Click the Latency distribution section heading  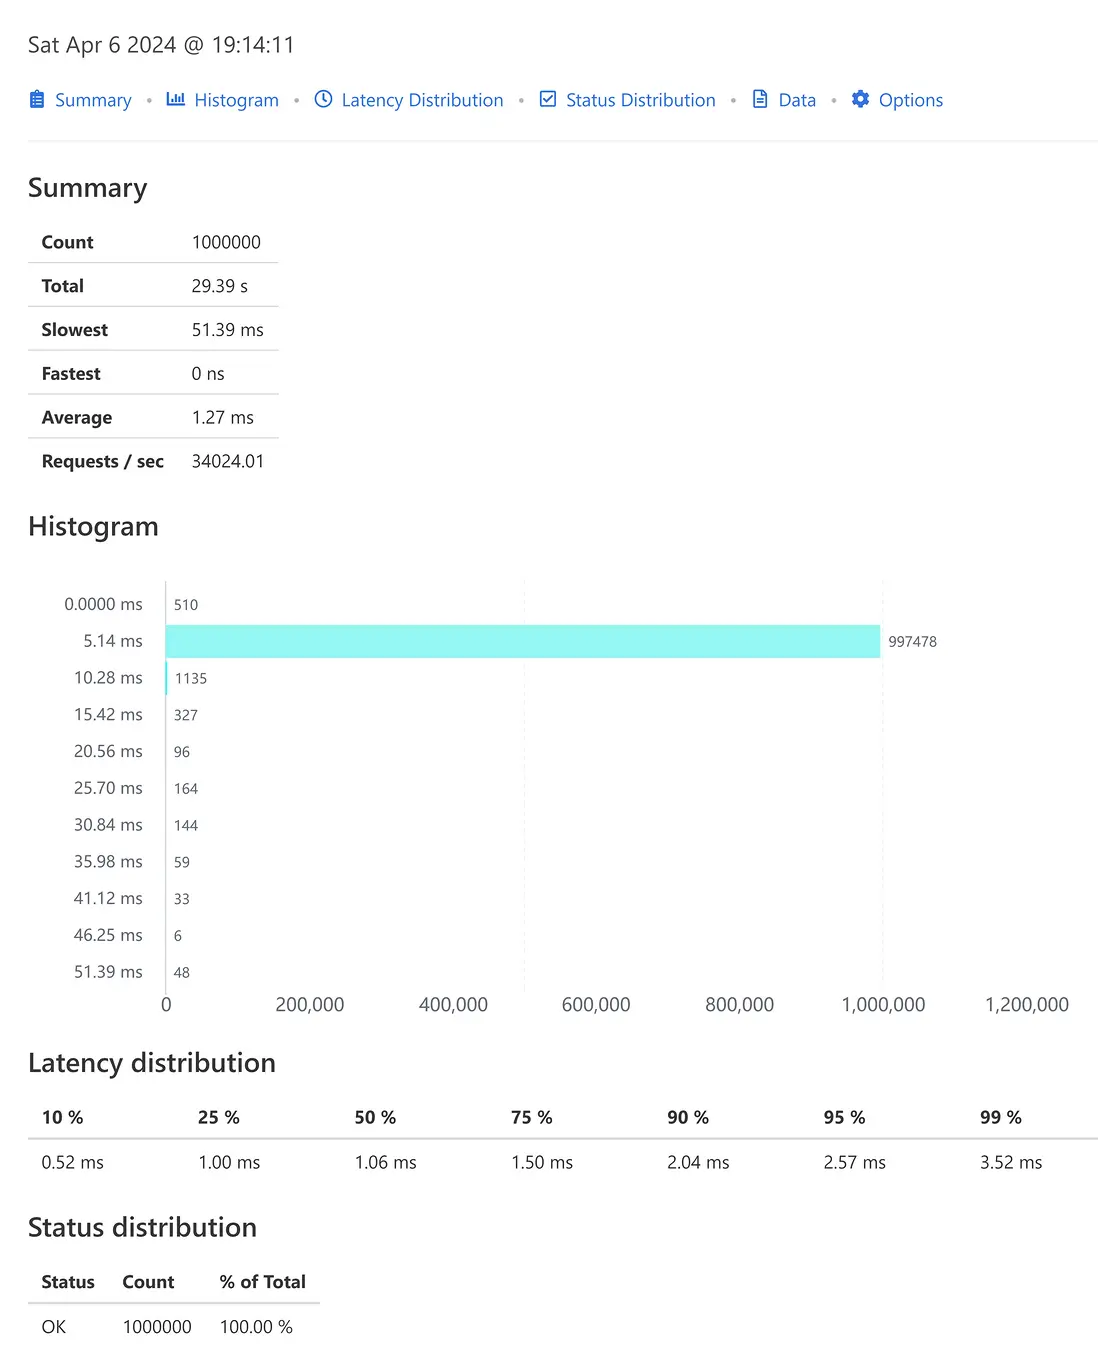click(152, 1063)
